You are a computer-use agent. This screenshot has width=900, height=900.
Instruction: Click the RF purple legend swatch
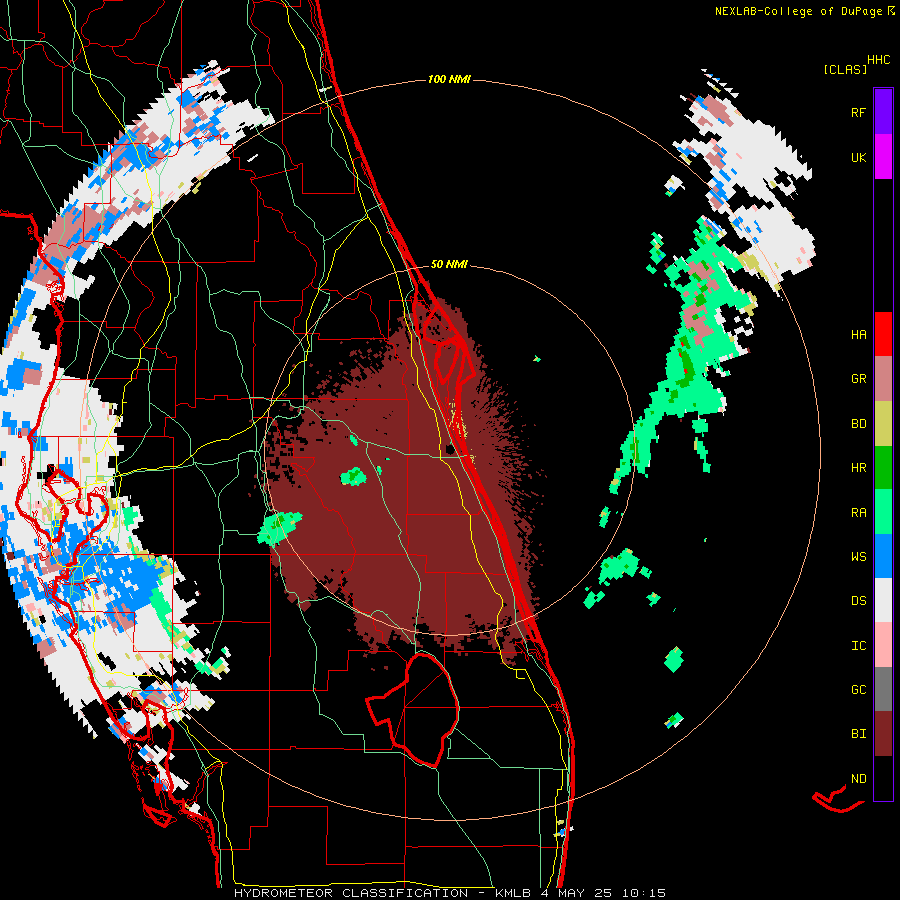(883, 112)
